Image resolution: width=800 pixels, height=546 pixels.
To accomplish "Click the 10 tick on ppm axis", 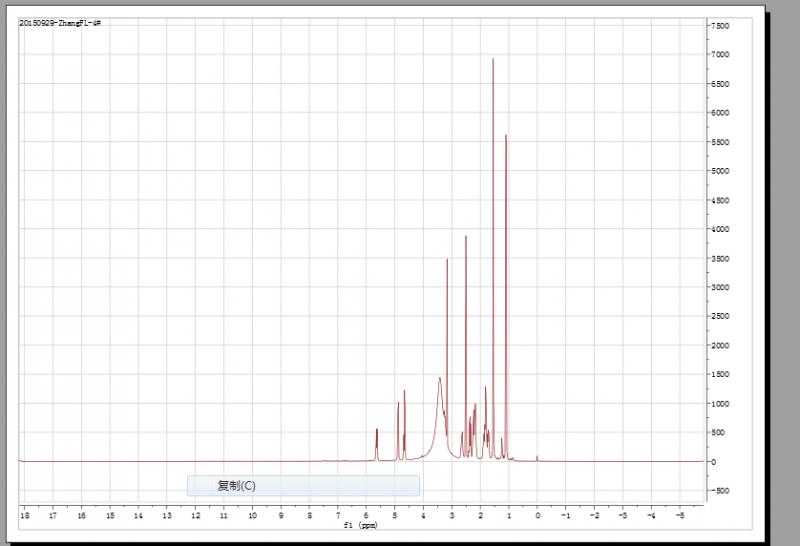I will (x=253, y=515).
